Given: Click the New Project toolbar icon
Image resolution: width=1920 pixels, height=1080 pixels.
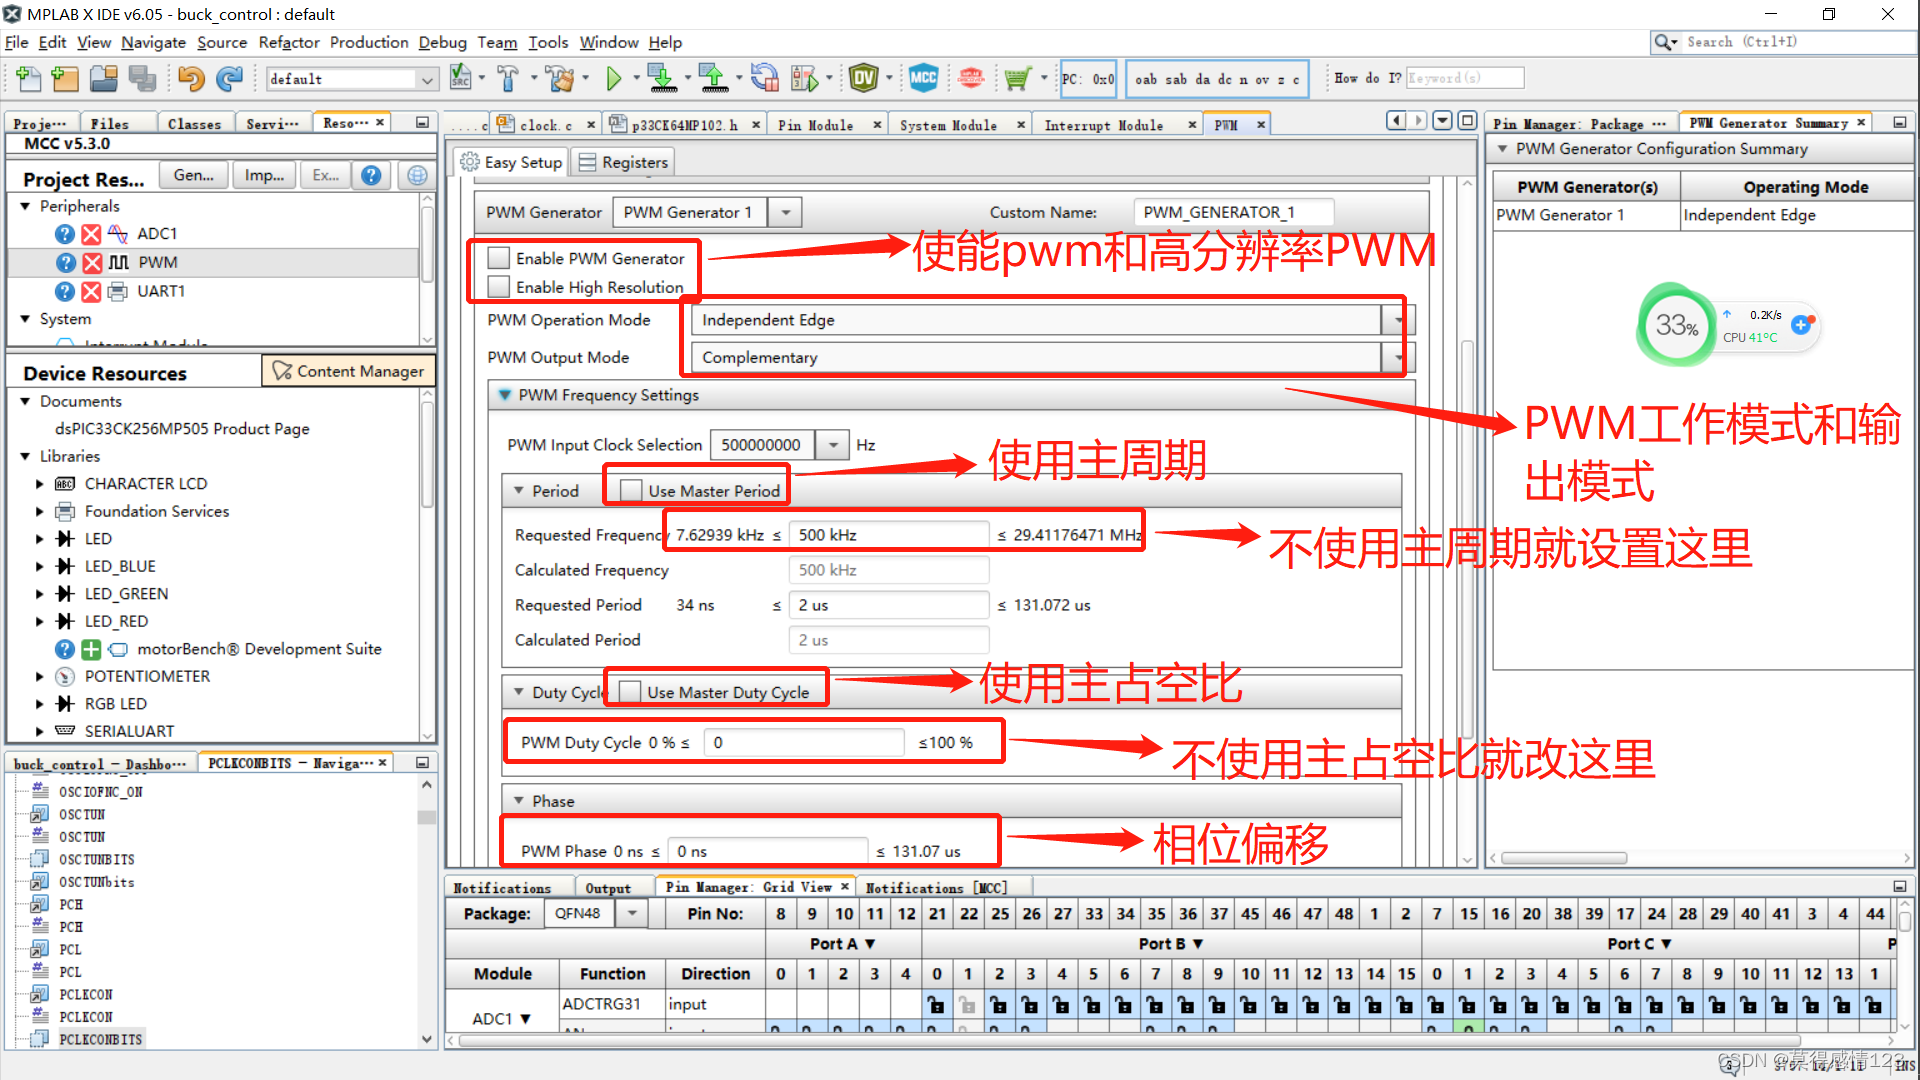Looking at the screenshot, I should (x=64, y=78).
